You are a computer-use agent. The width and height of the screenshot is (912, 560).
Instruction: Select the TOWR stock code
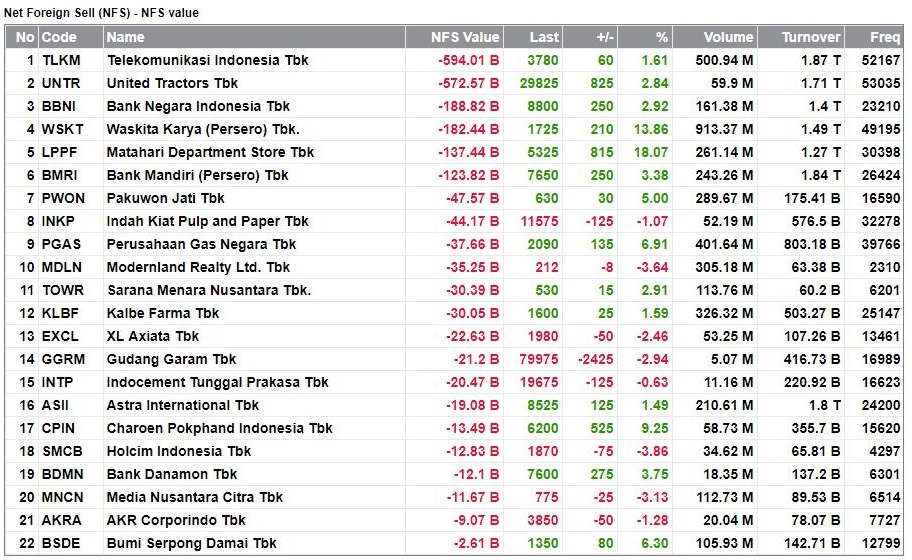[x=63, y=290]
